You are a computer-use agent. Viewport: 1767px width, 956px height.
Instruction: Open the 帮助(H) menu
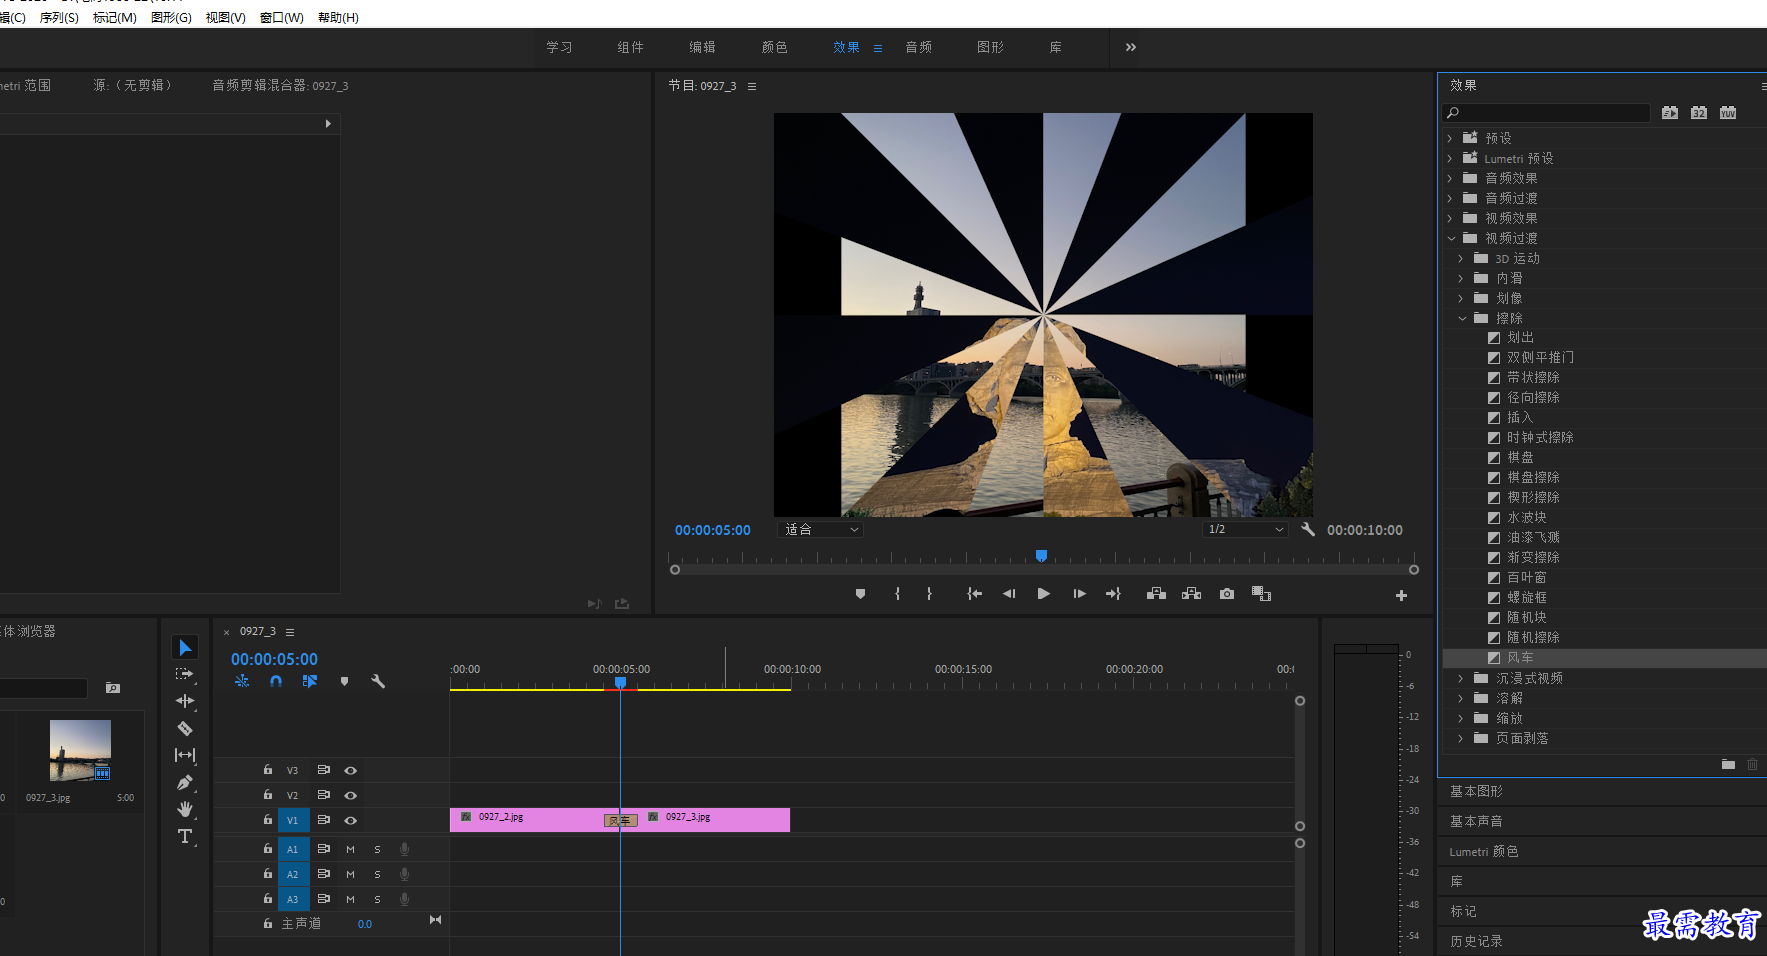[x=338, y=18]
